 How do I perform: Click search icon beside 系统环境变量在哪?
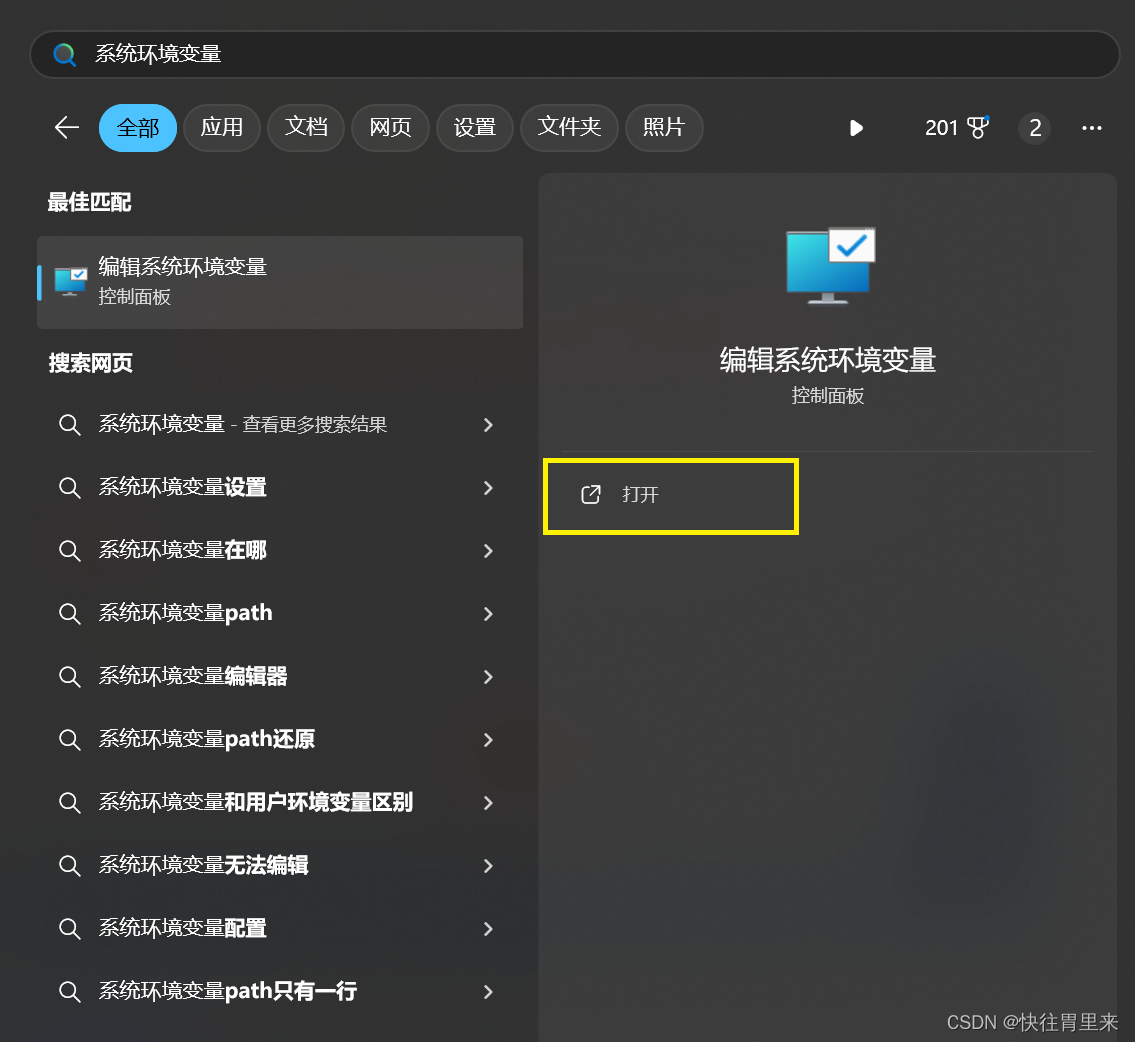(69, 551)
